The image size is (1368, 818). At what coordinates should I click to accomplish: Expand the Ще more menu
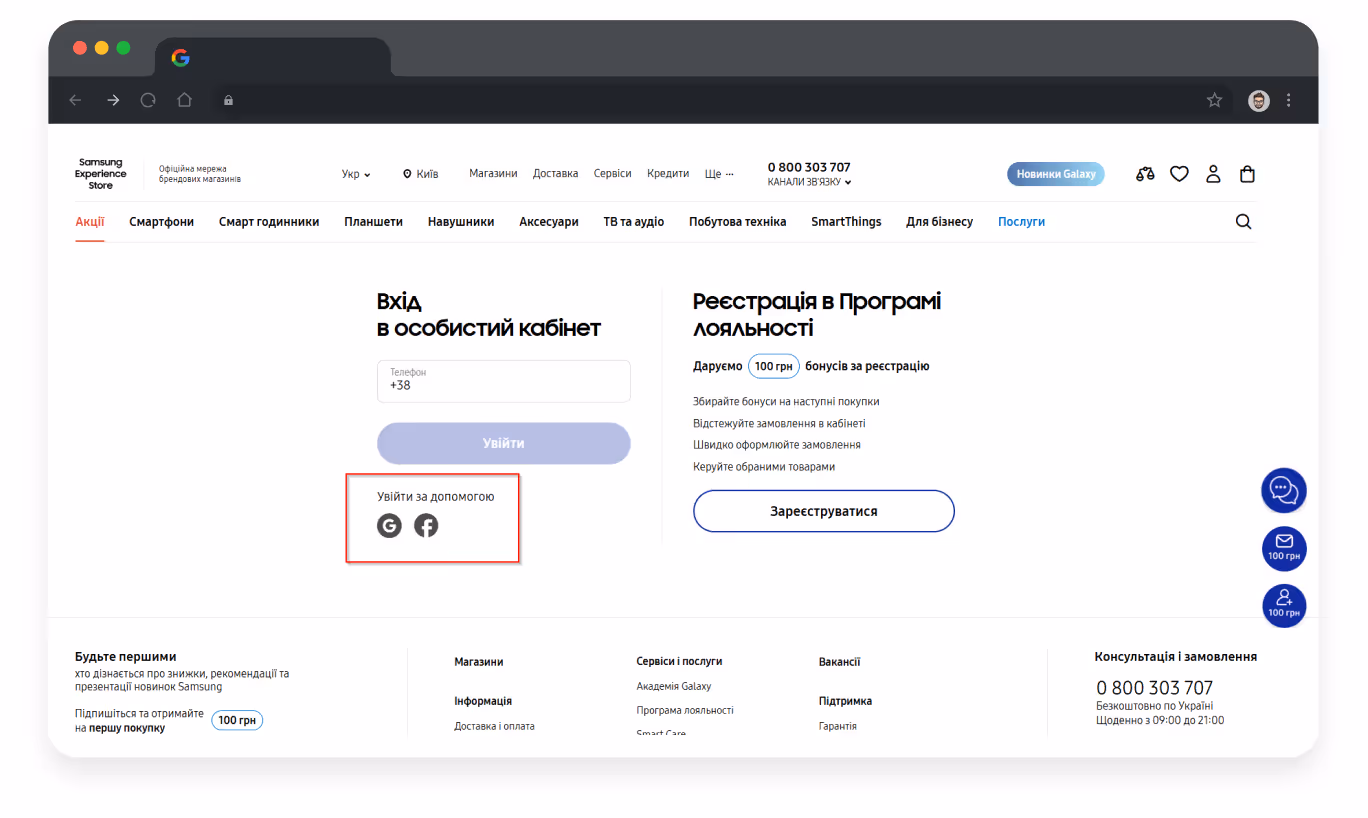(x=719, y=174)
